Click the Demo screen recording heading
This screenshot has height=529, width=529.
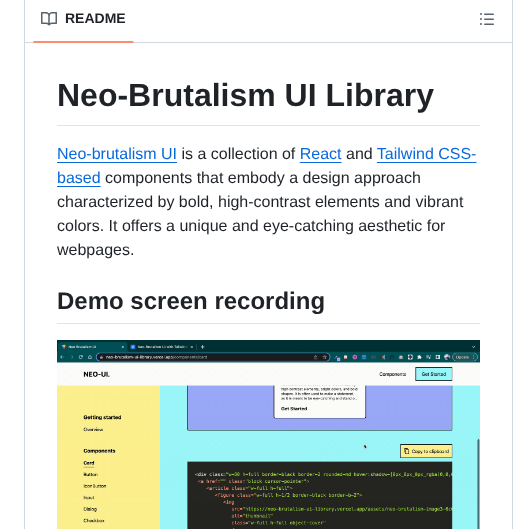tap(191, 301)
